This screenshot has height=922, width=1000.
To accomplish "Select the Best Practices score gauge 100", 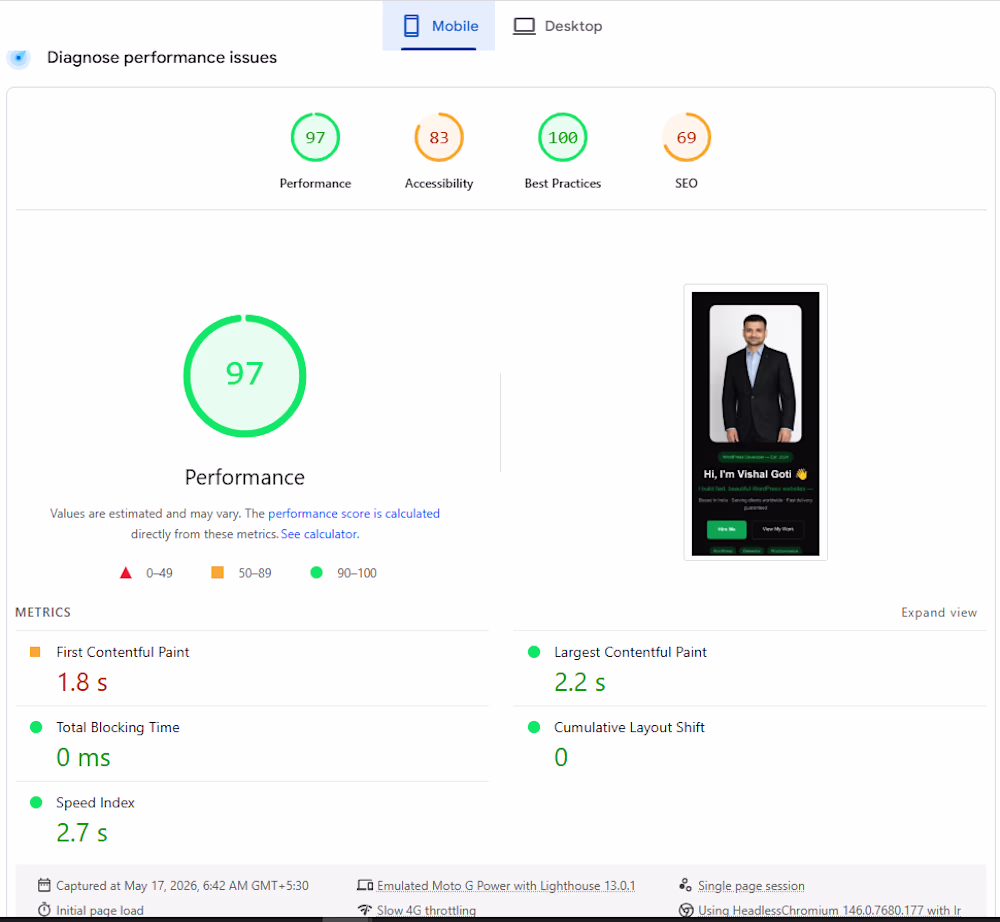I will 562,137.
